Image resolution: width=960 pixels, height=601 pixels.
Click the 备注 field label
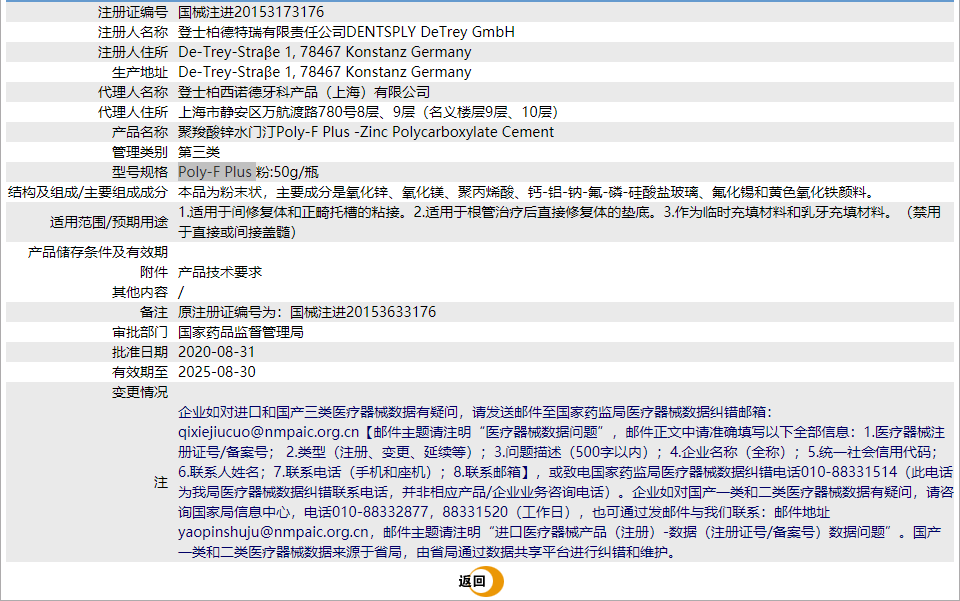(x=154, y=312)
